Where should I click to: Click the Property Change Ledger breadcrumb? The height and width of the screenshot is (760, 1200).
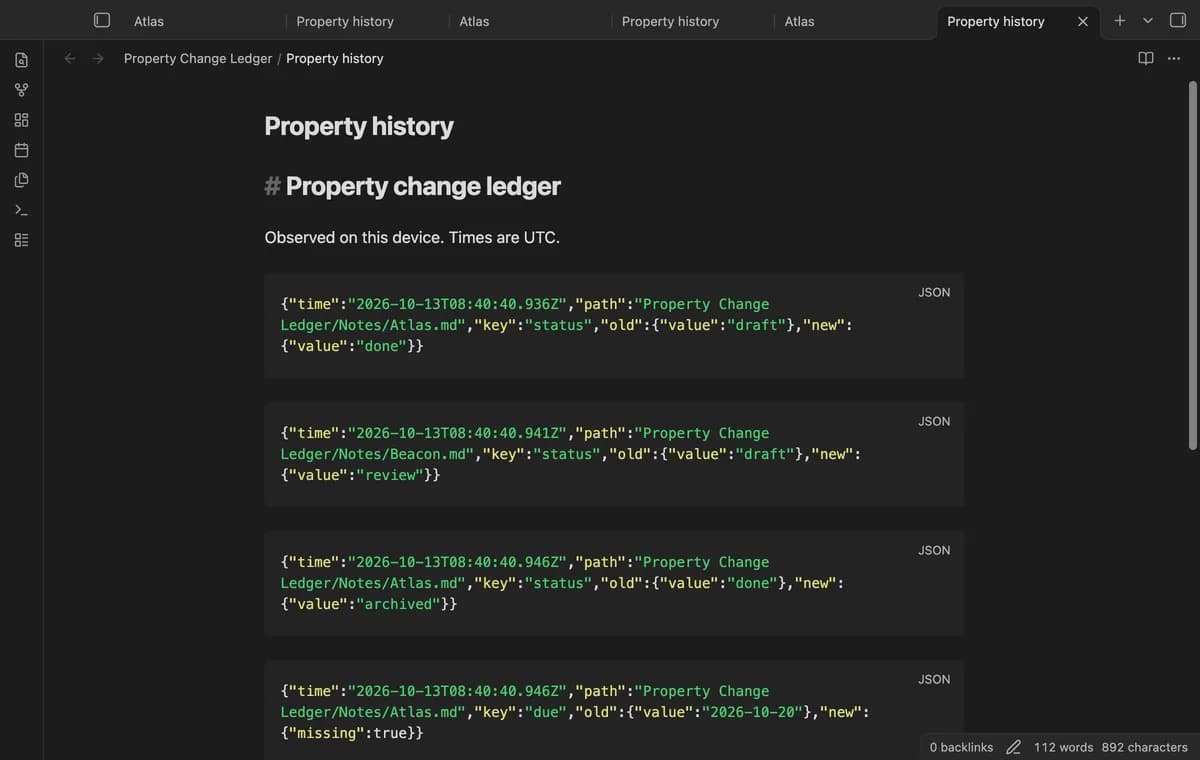(x=198, y=58)
